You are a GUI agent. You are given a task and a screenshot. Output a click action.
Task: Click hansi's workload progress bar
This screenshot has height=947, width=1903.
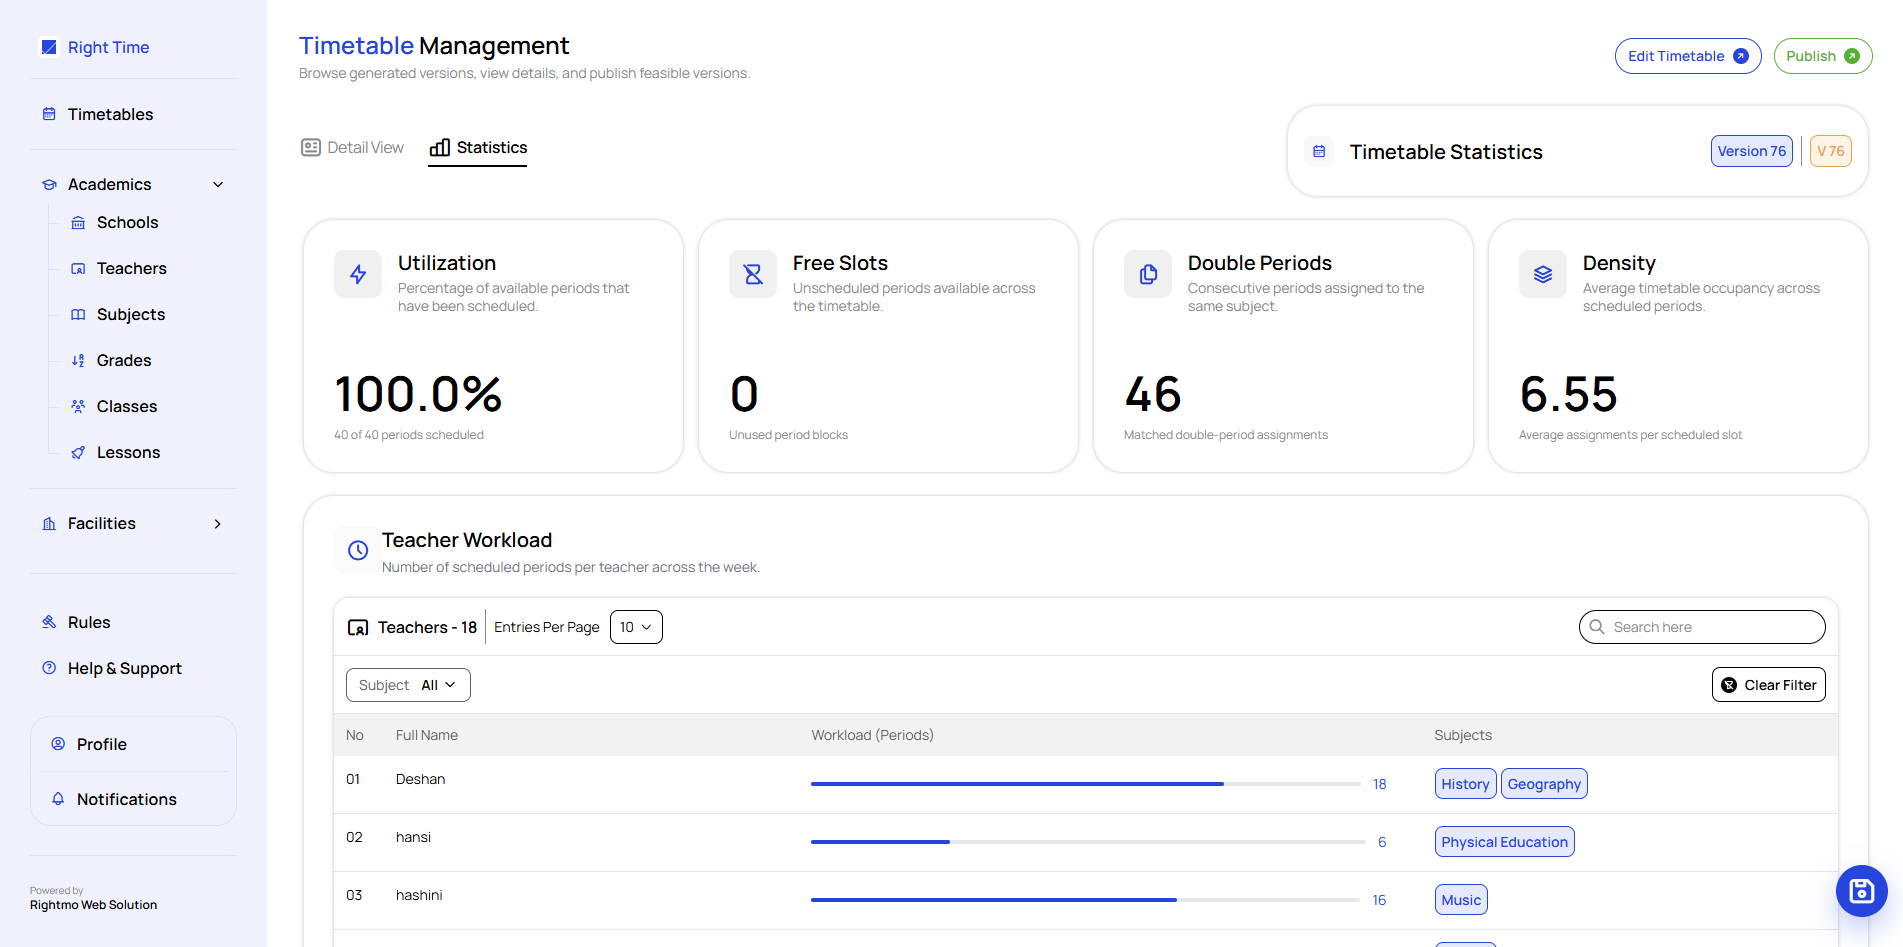(x=1088, y=842)
